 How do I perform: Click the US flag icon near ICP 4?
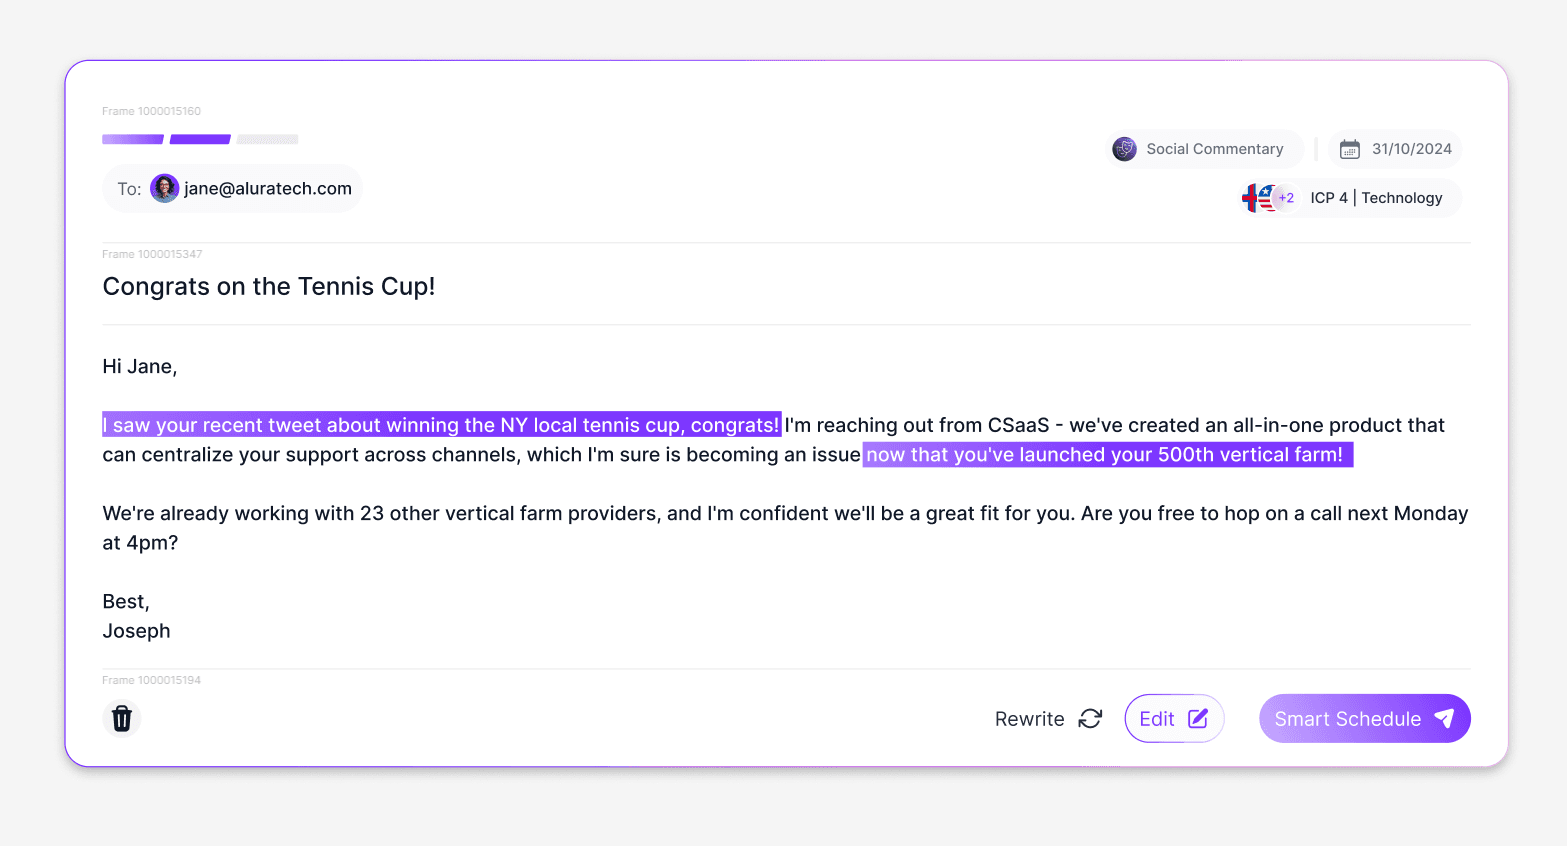pyautogui.click(x=1266, y=197)
